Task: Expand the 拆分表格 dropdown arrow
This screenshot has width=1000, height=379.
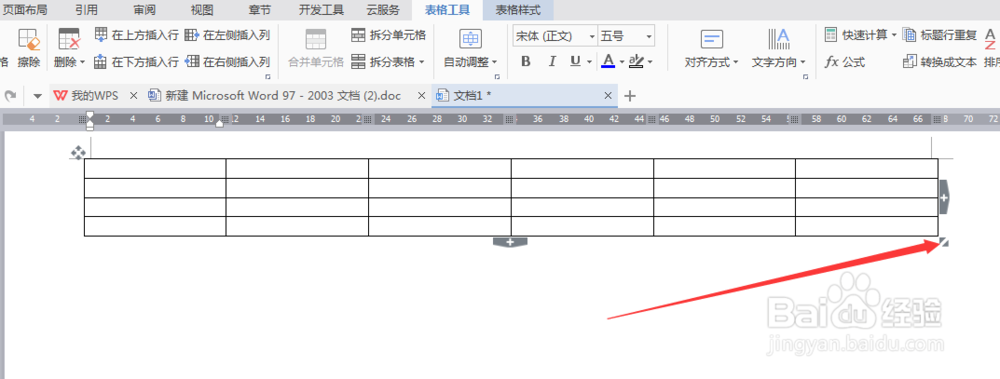Action: point(421,63)
